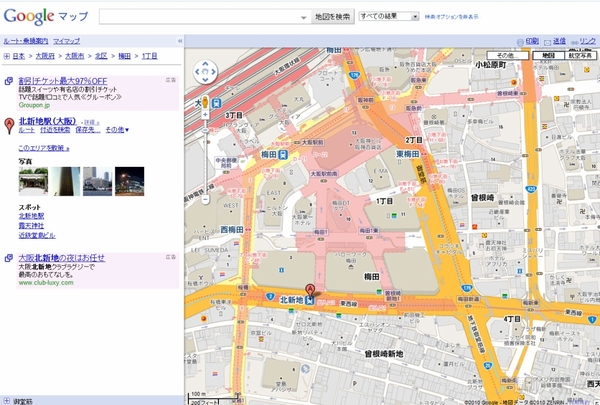Viewport: 600px width, 405px height.
Task: Click the envelope icon for 送信
Action: [548, 42]
